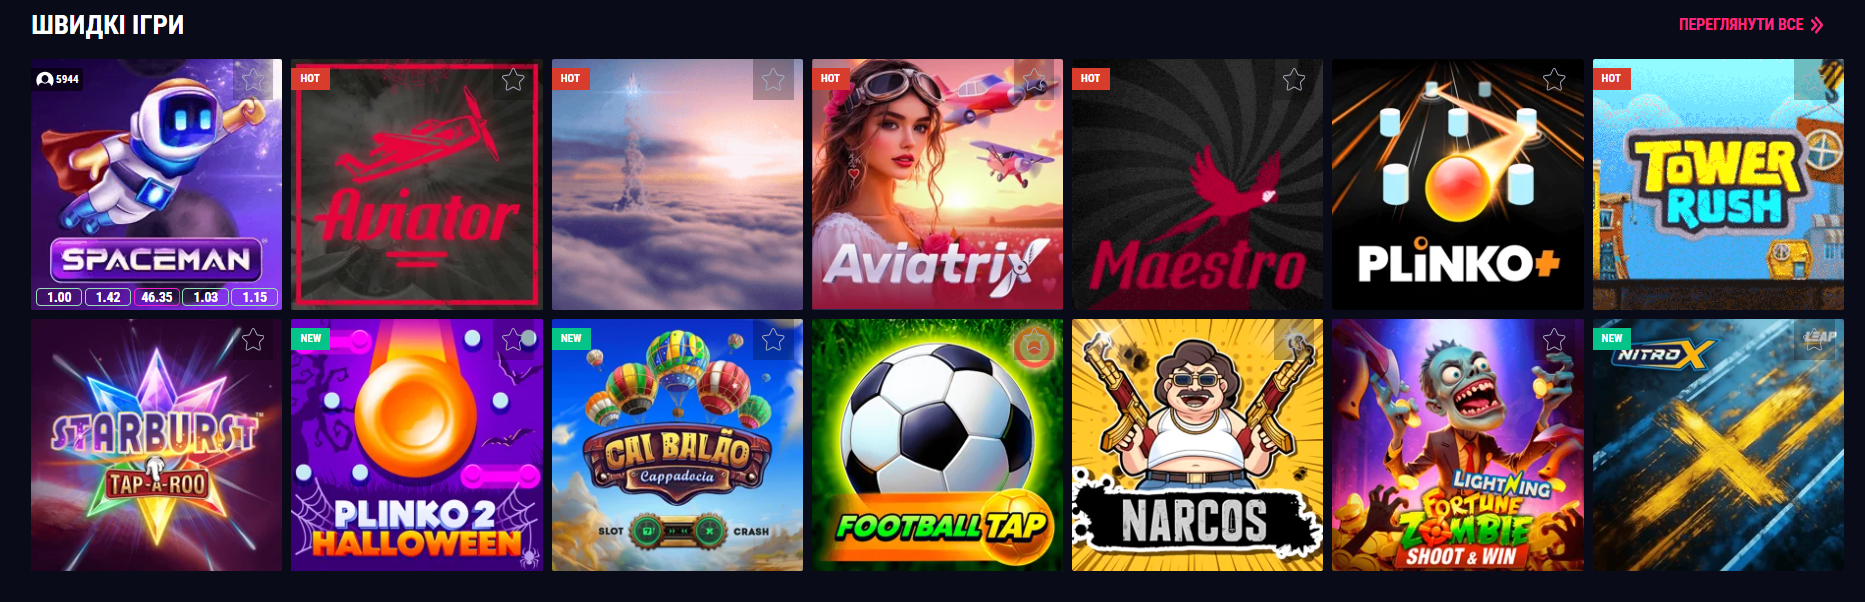
Task: Open the Переглянути все link
Action: tap(1741, 25)
